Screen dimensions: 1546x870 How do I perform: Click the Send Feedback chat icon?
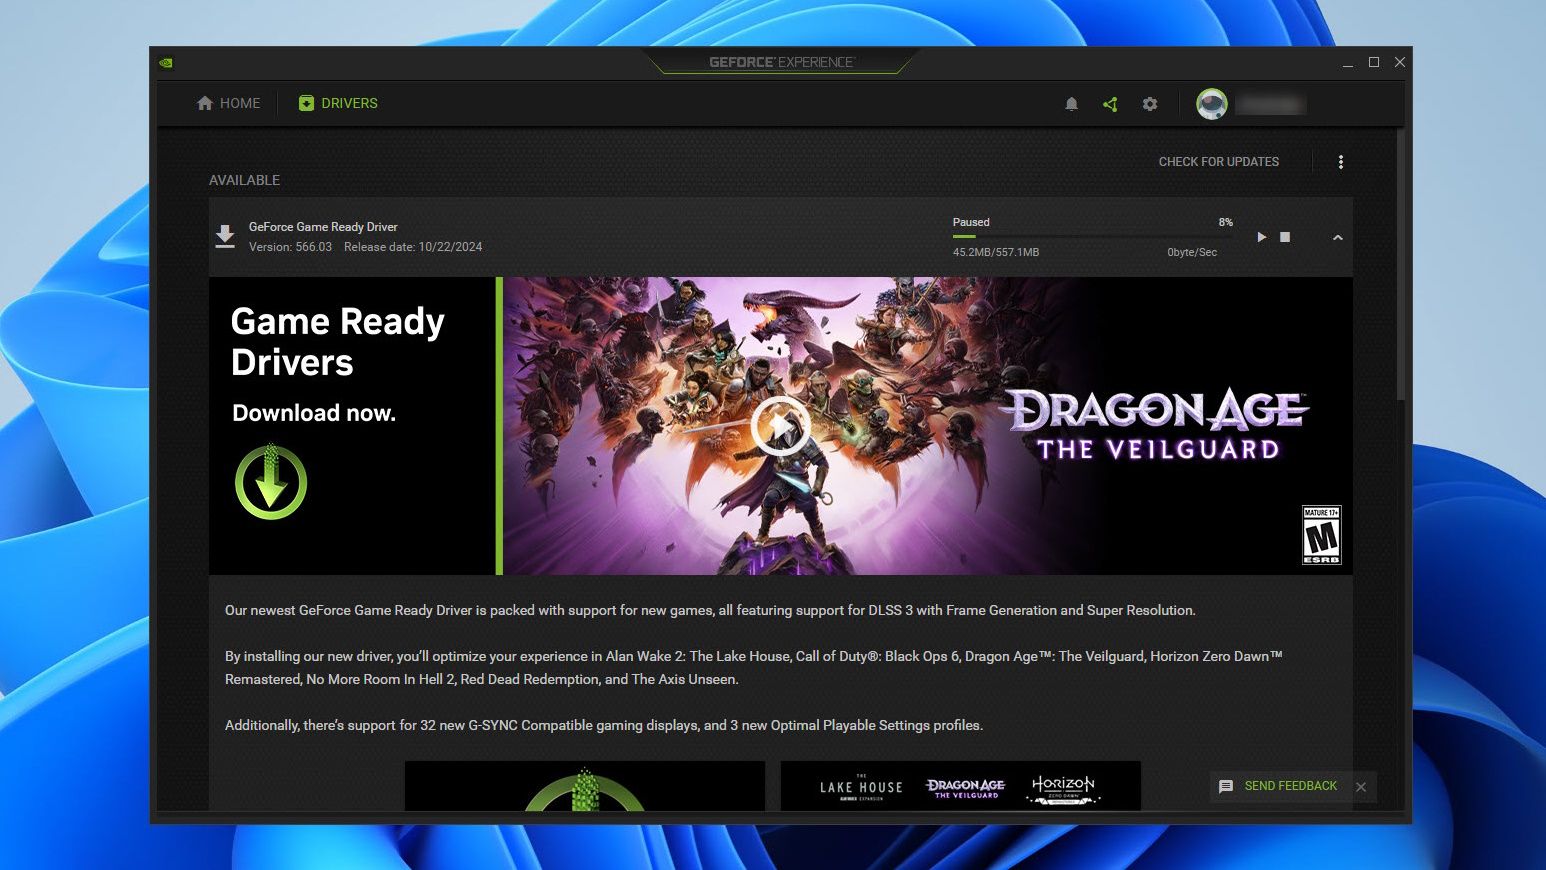click(x=1225, y=786)
